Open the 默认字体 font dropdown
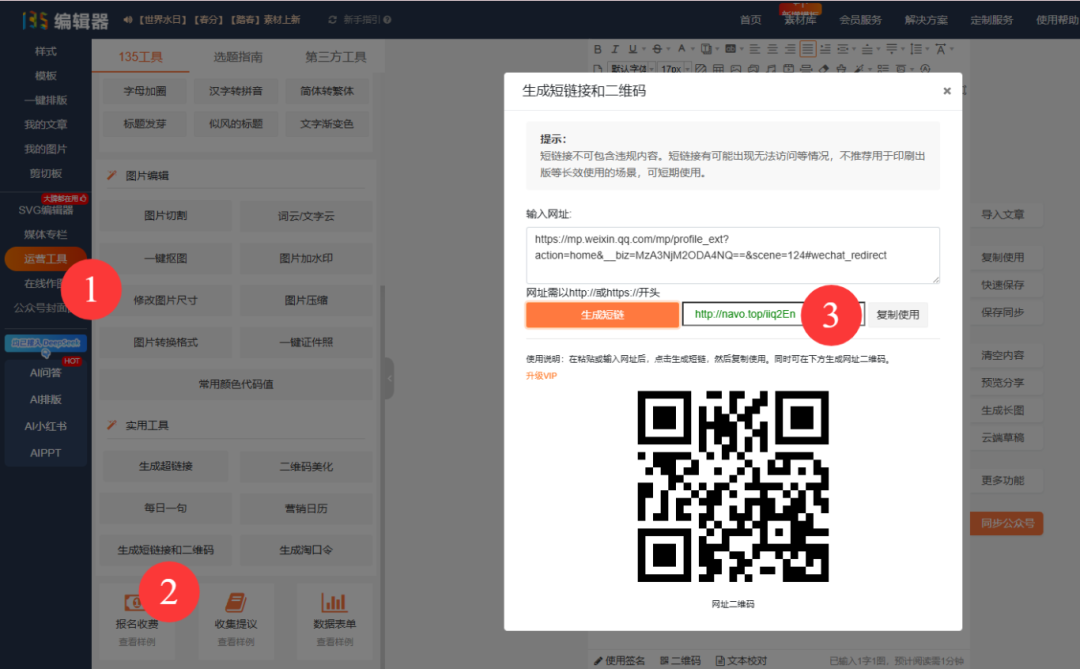Image resolution: width=1080 pixels, height=669 pixels. pos(632,69)
